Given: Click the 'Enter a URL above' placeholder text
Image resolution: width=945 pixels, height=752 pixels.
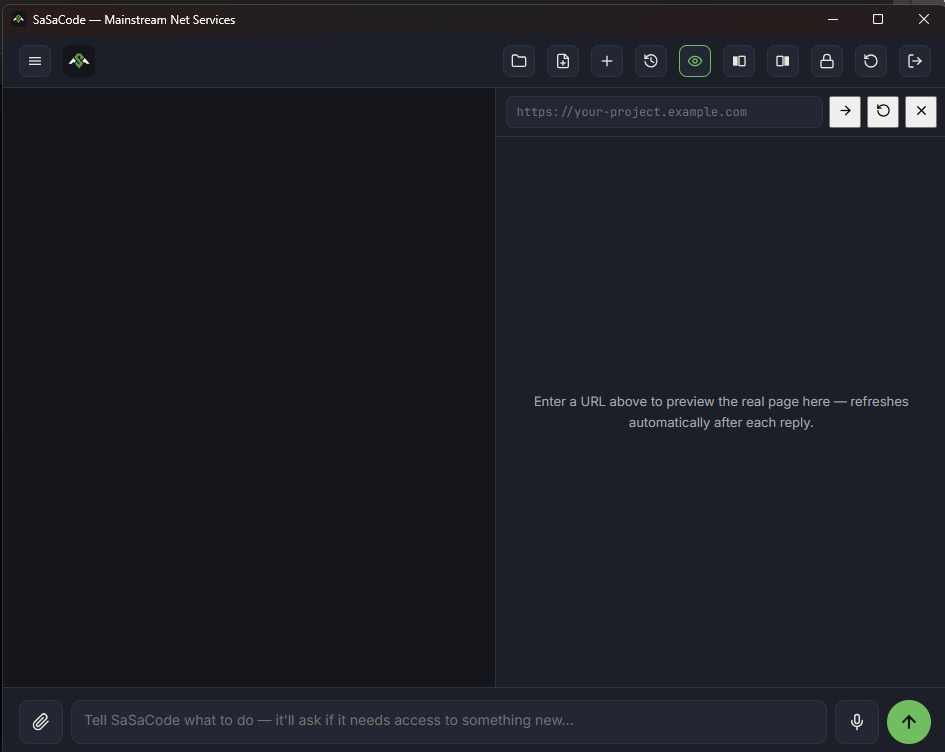Looking at the screenshot, I should [x=721, y=412].
